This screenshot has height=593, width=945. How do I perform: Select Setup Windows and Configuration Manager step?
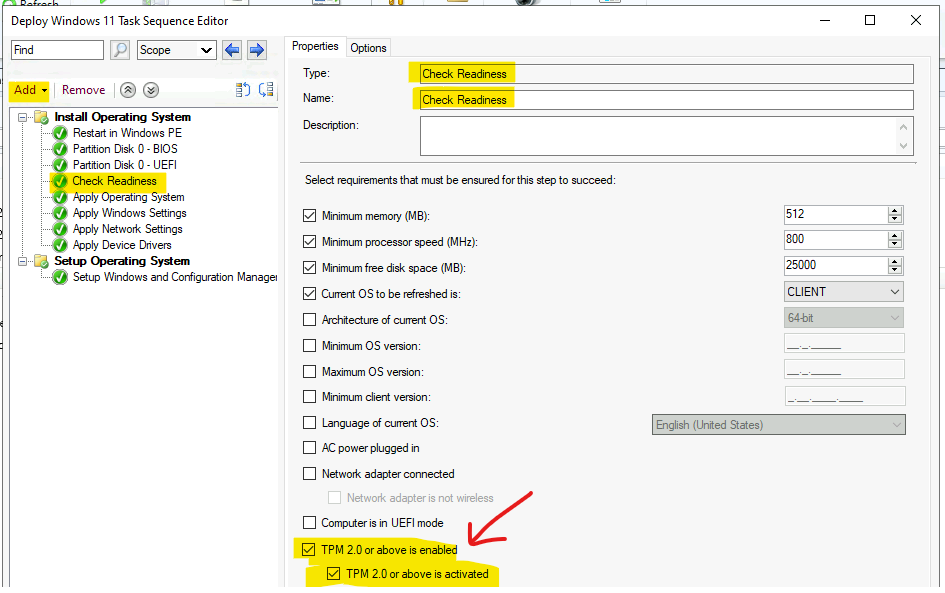175,277
